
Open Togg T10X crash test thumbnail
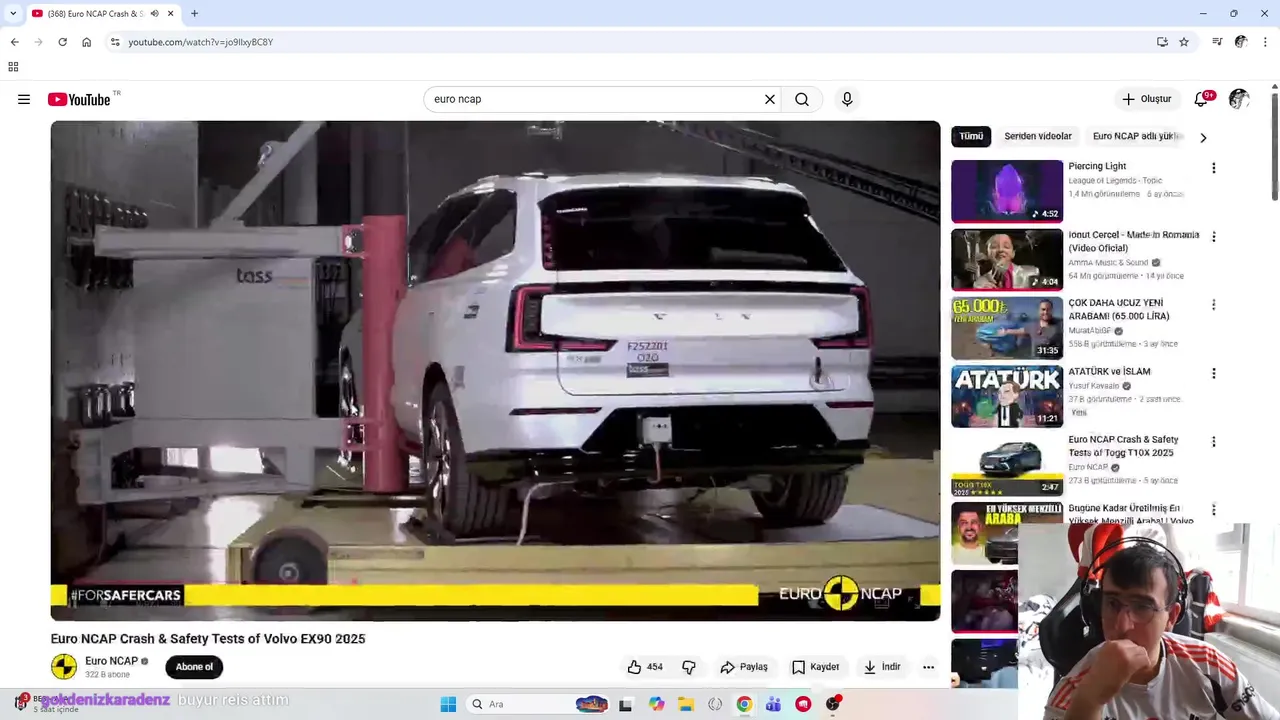[1007, 464]
